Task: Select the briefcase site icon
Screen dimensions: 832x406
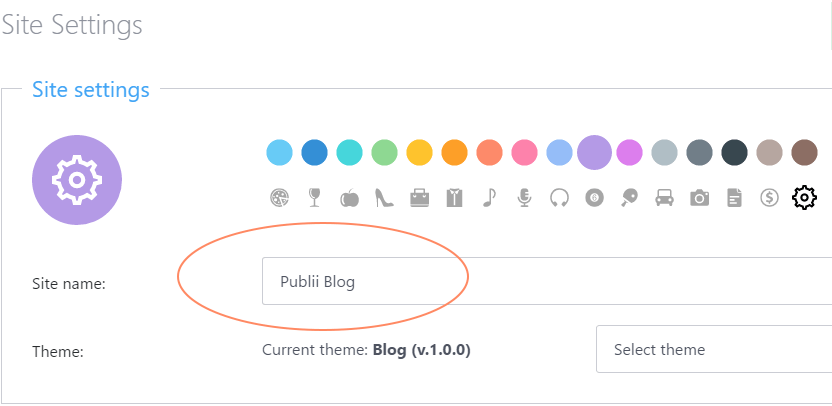Action: 419,198
